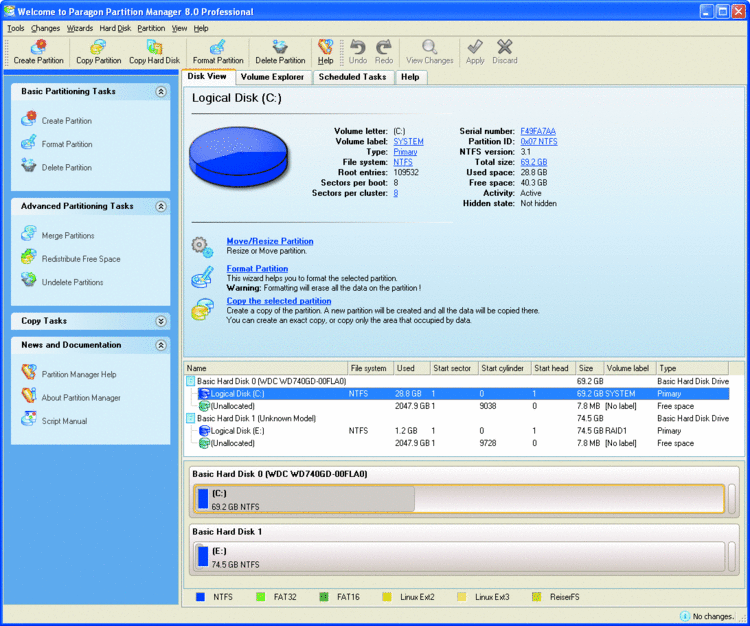Click the Undo toolbar button

pyautogui.click(x=357, y=52)
